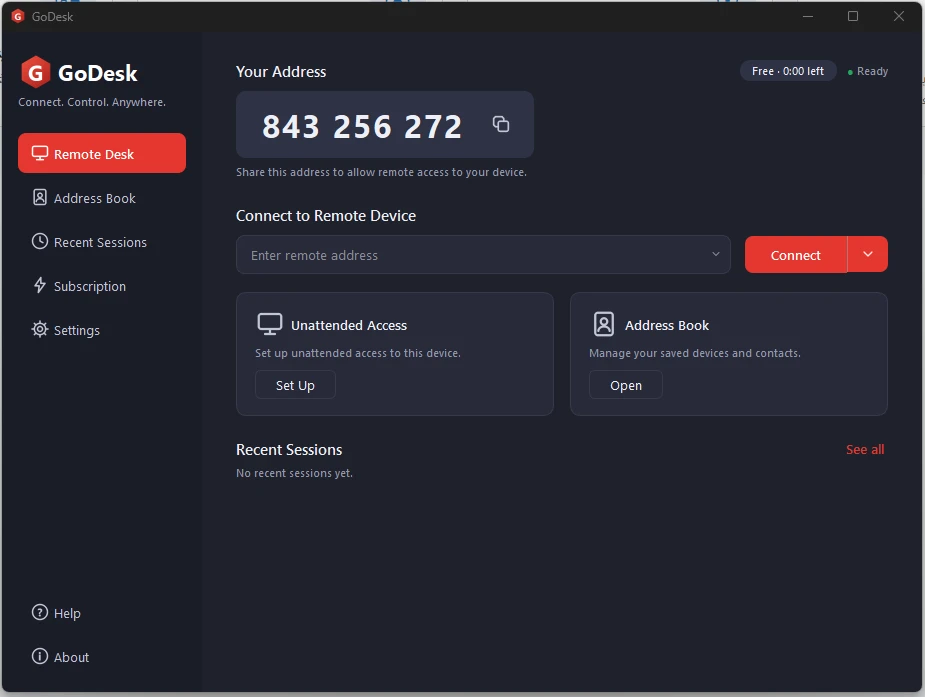Maximize the GoDesk window
This screenshot has width=925, height=697.
(852, 16)
